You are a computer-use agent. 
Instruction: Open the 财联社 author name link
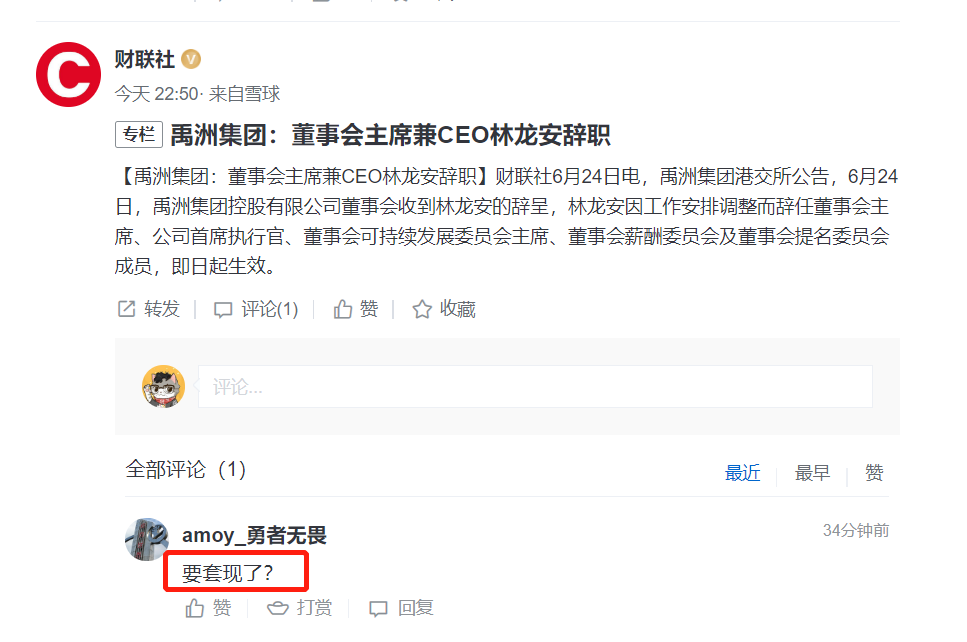point(145,60)
